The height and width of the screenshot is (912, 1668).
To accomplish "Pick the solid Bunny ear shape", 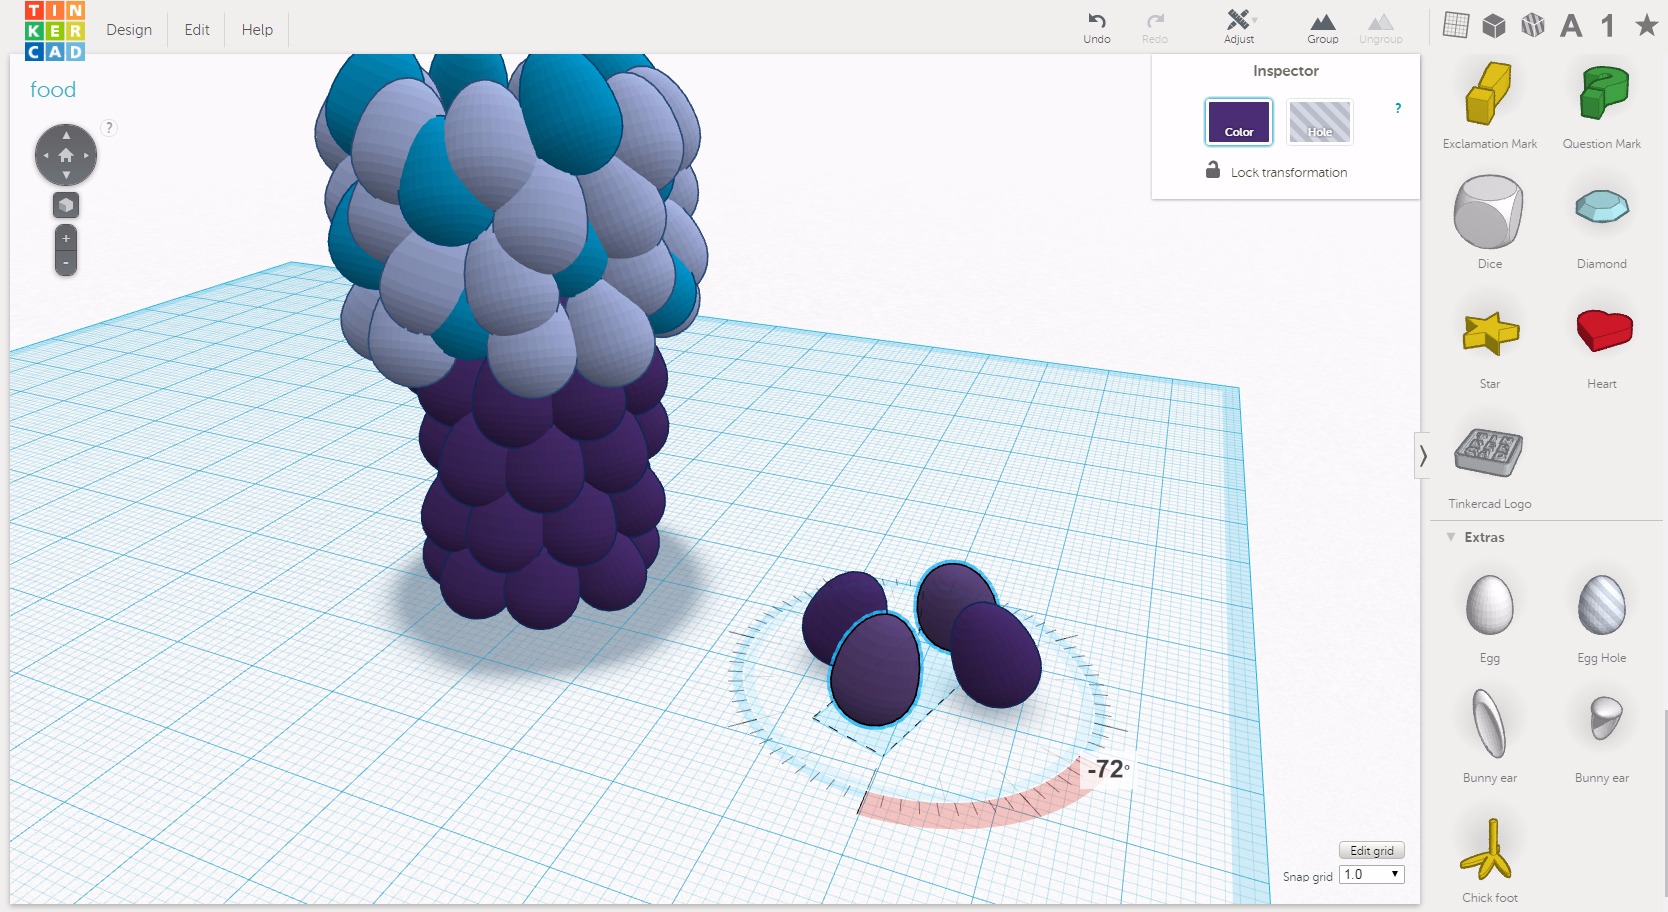I will coord(1489,723).
